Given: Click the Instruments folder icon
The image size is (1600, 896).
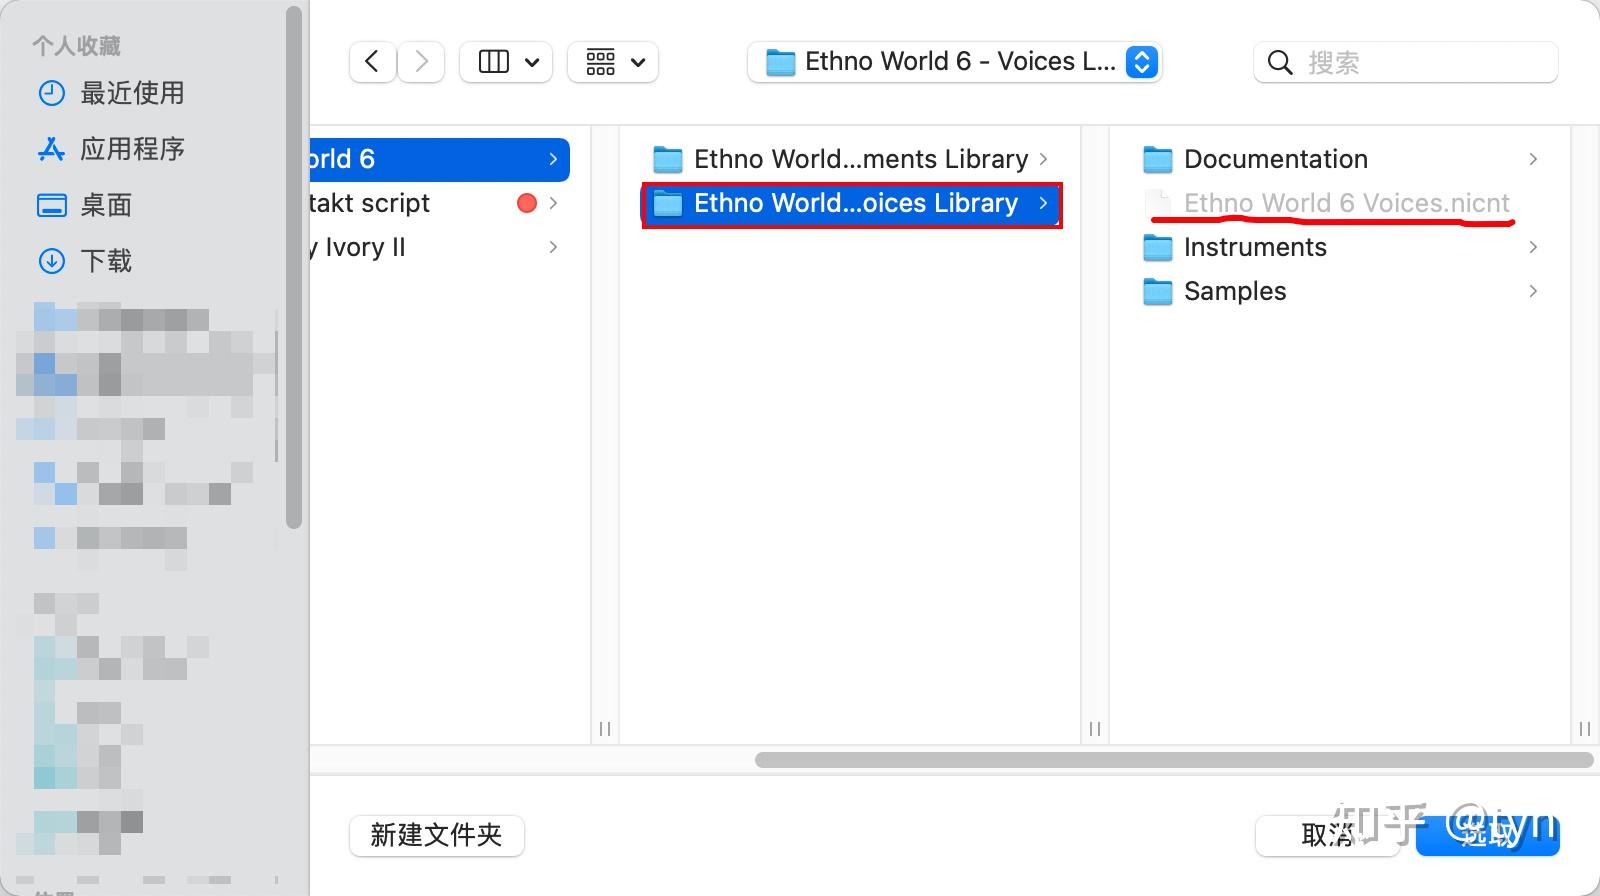Looking at the screenshot, I should 1157,247.
